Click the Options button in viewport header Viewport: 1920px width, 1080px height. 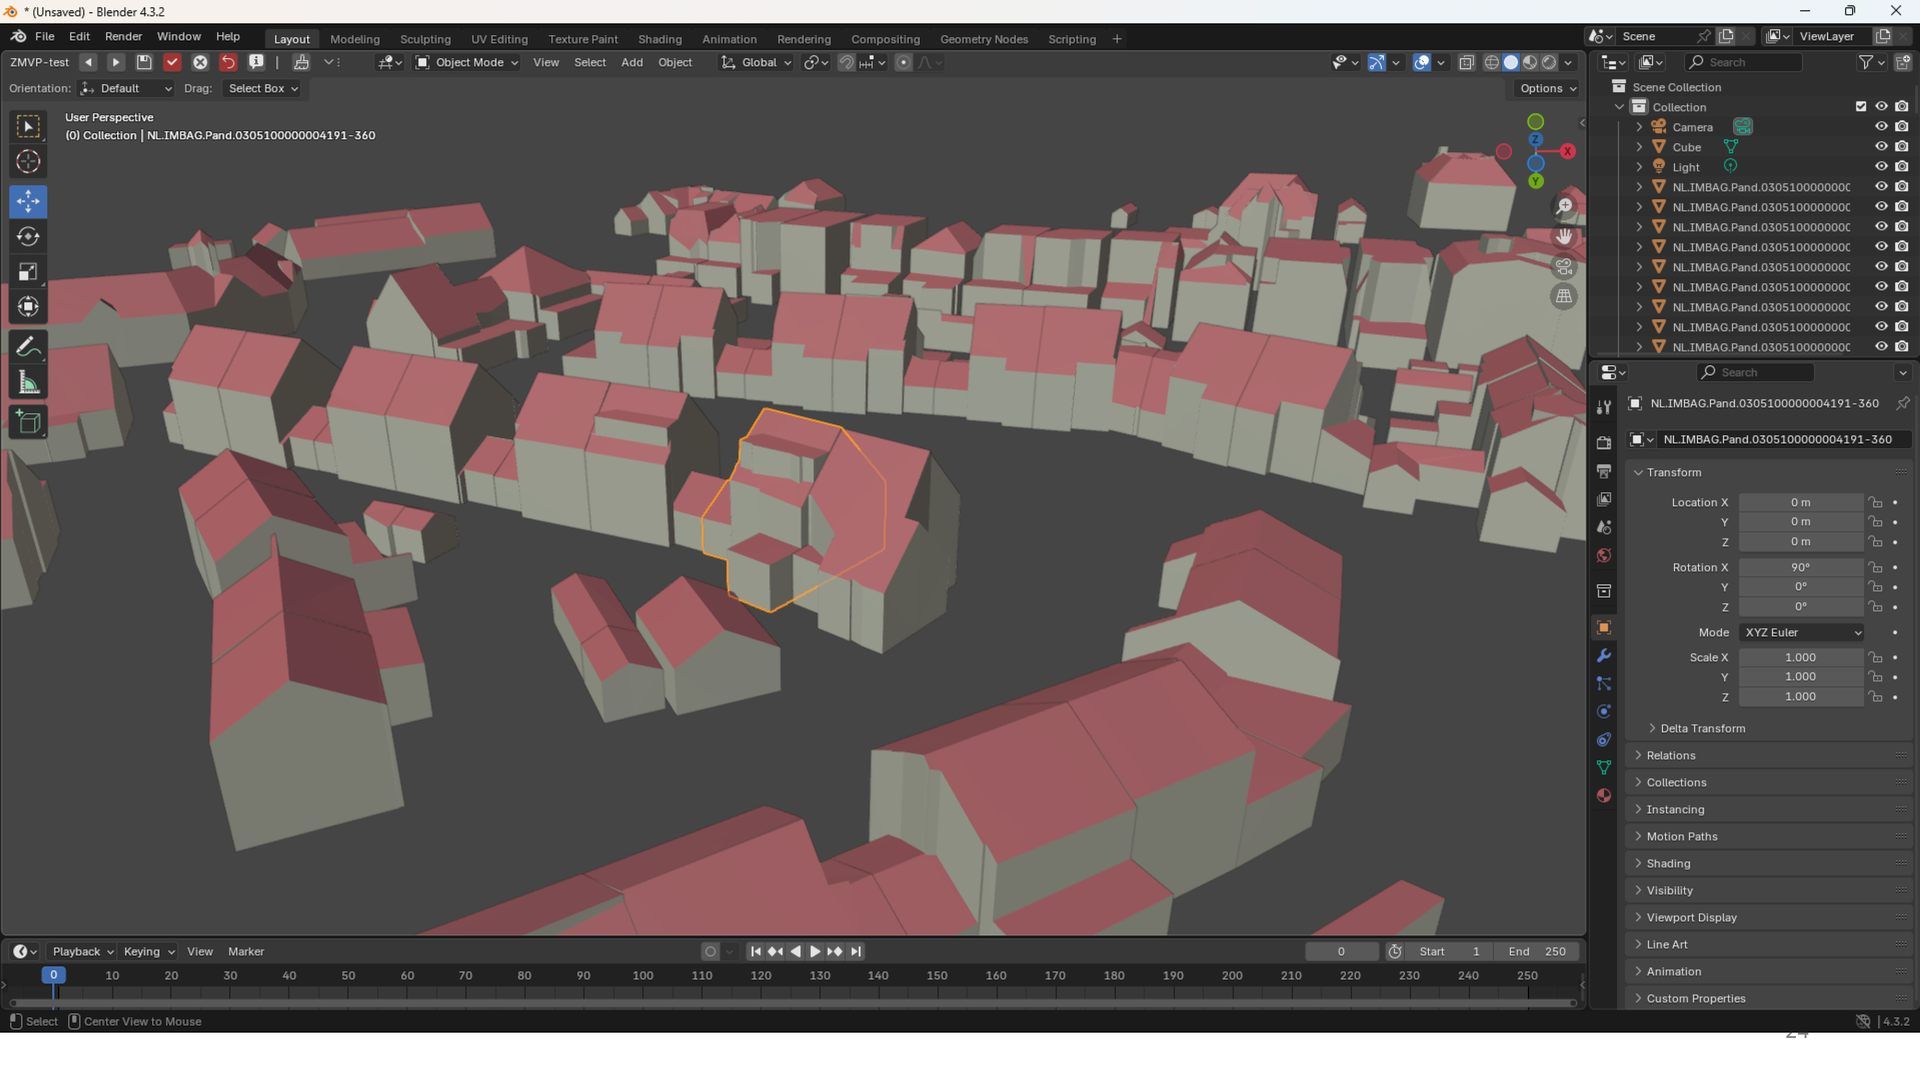point(1546,88)
